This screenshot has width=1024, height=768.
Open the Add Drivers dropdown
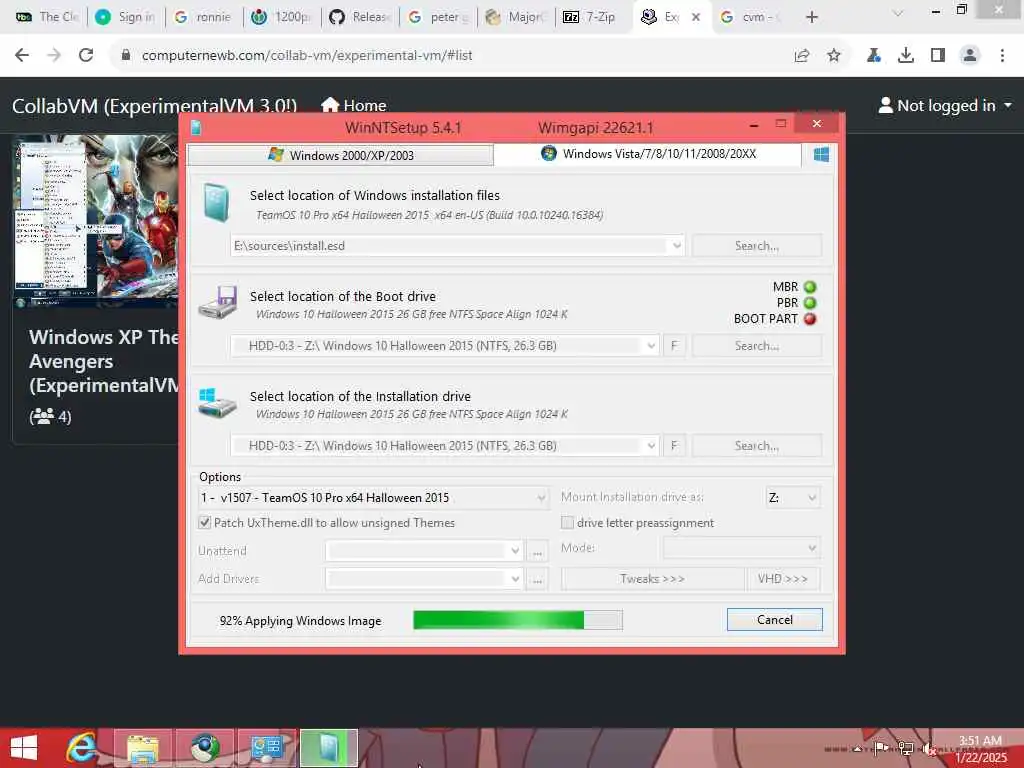click(x=424, y=579)
